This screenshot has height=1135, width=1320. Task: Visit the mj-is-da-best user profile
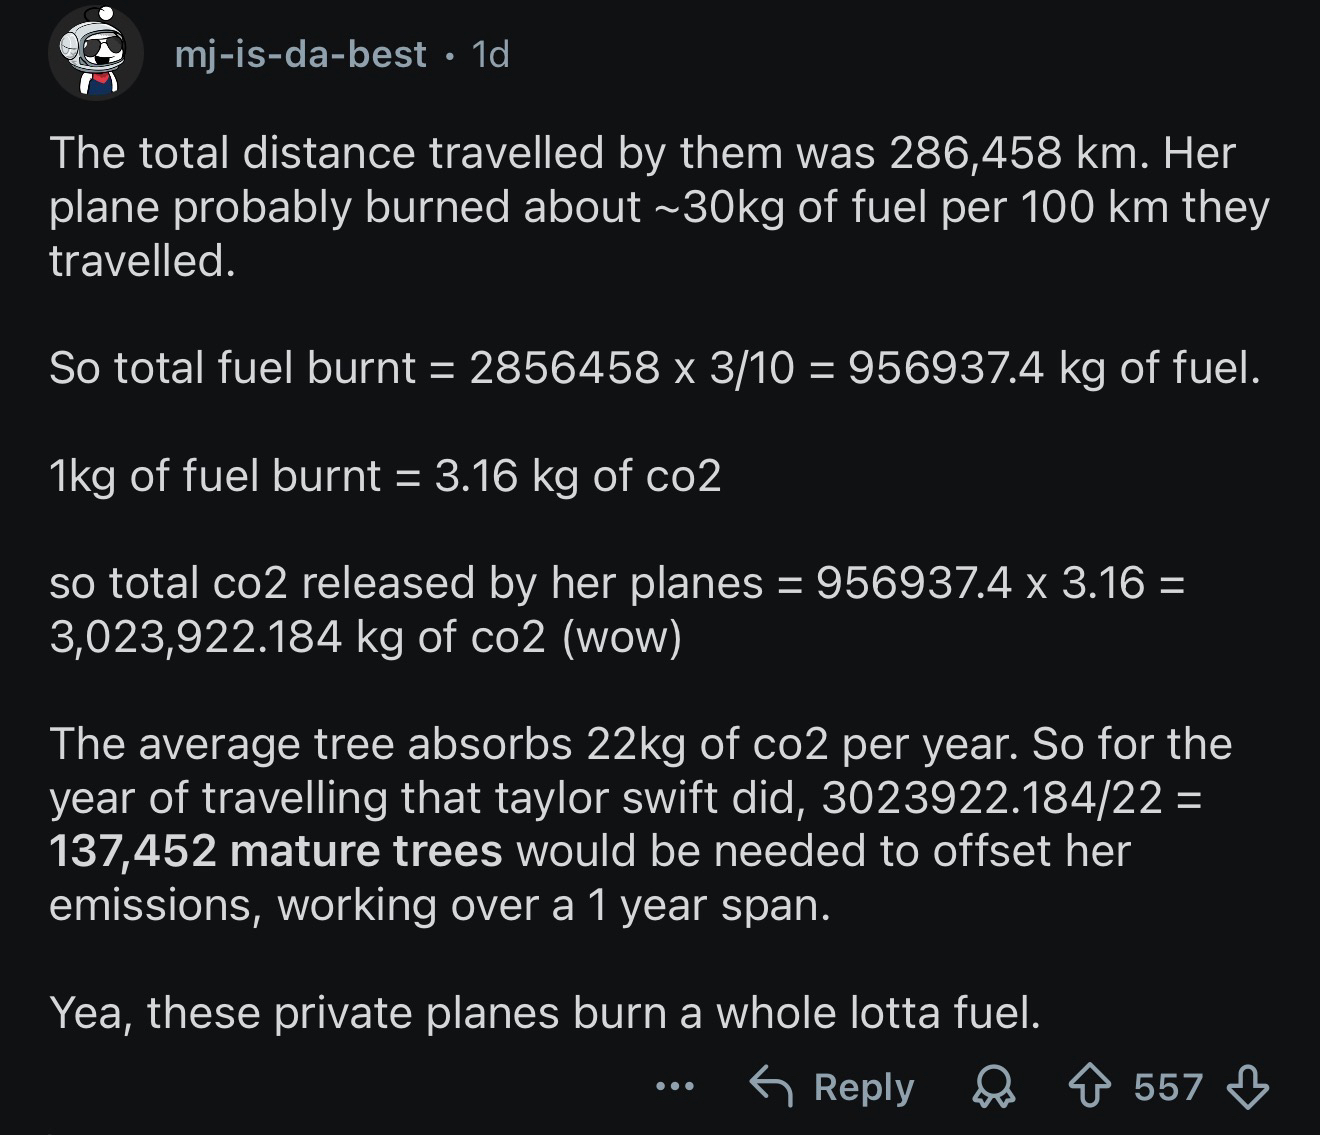click(x=300, y=54)
